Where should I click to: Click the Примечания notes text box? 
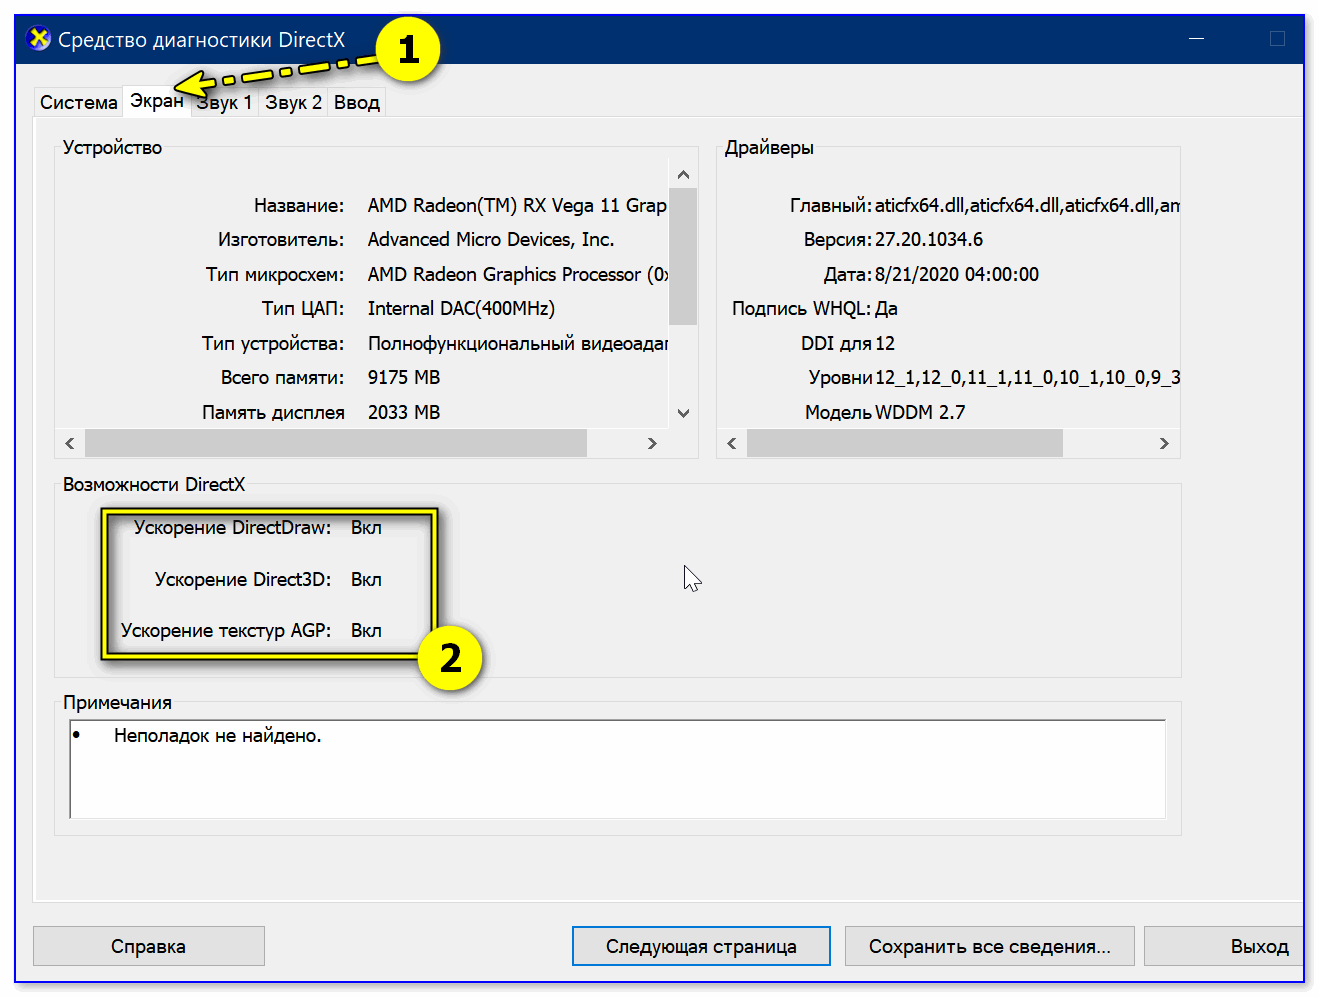tap(618, 769)
